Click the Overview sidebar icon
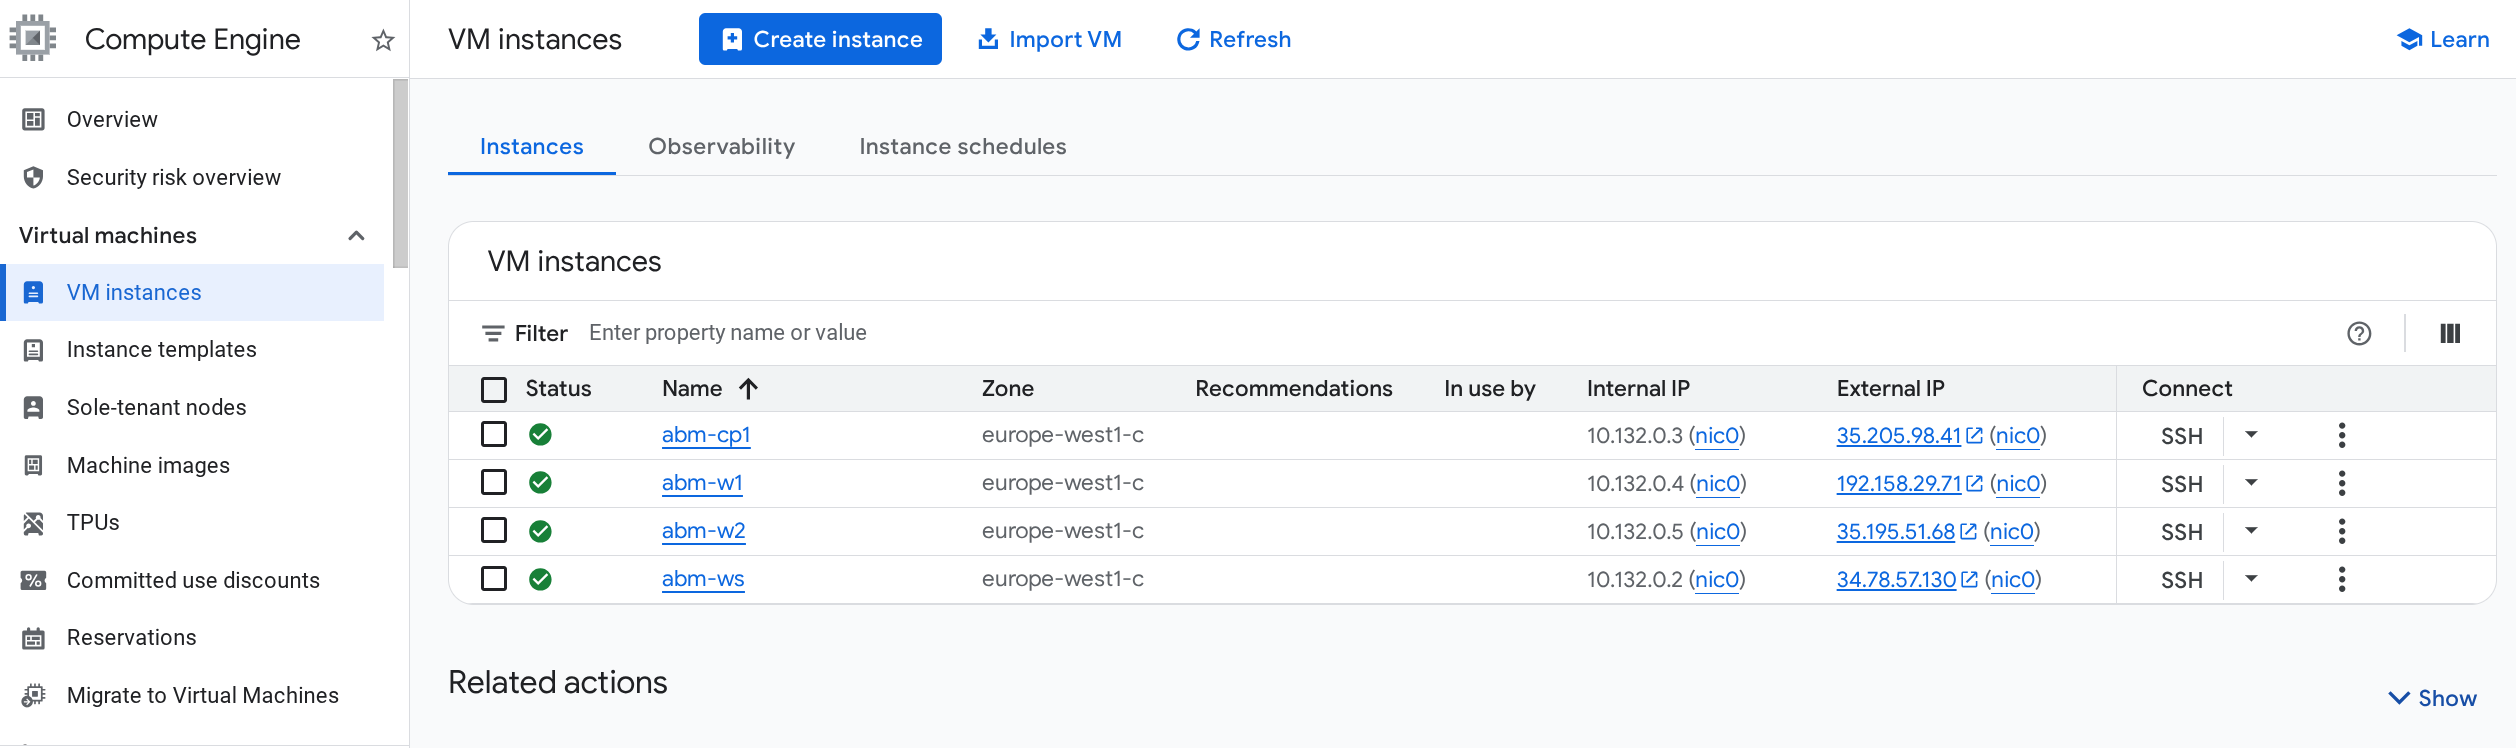 (33, 119)
